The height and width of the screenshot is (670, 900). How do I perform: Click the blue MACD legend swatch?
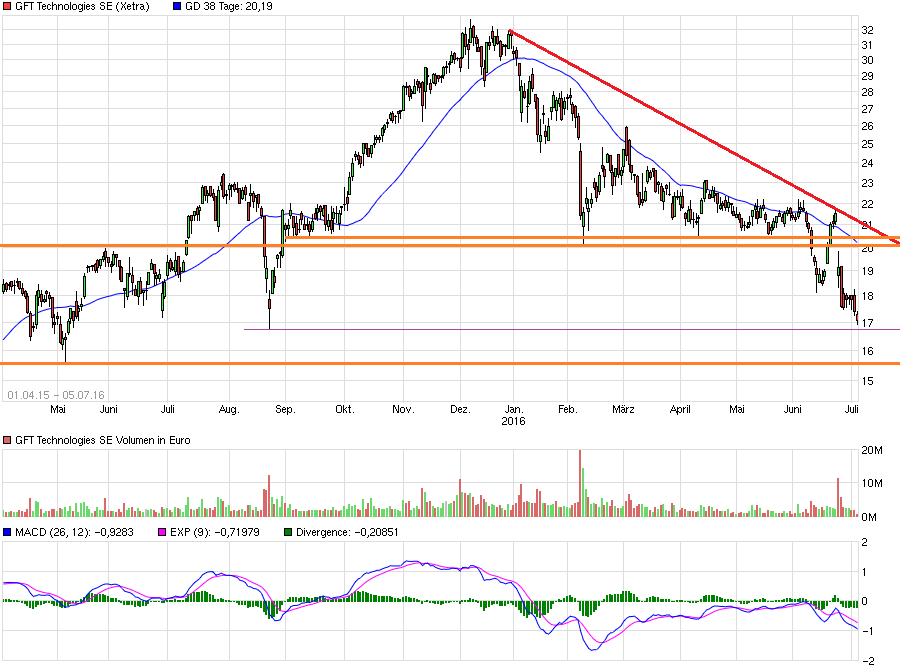point(7,532)
